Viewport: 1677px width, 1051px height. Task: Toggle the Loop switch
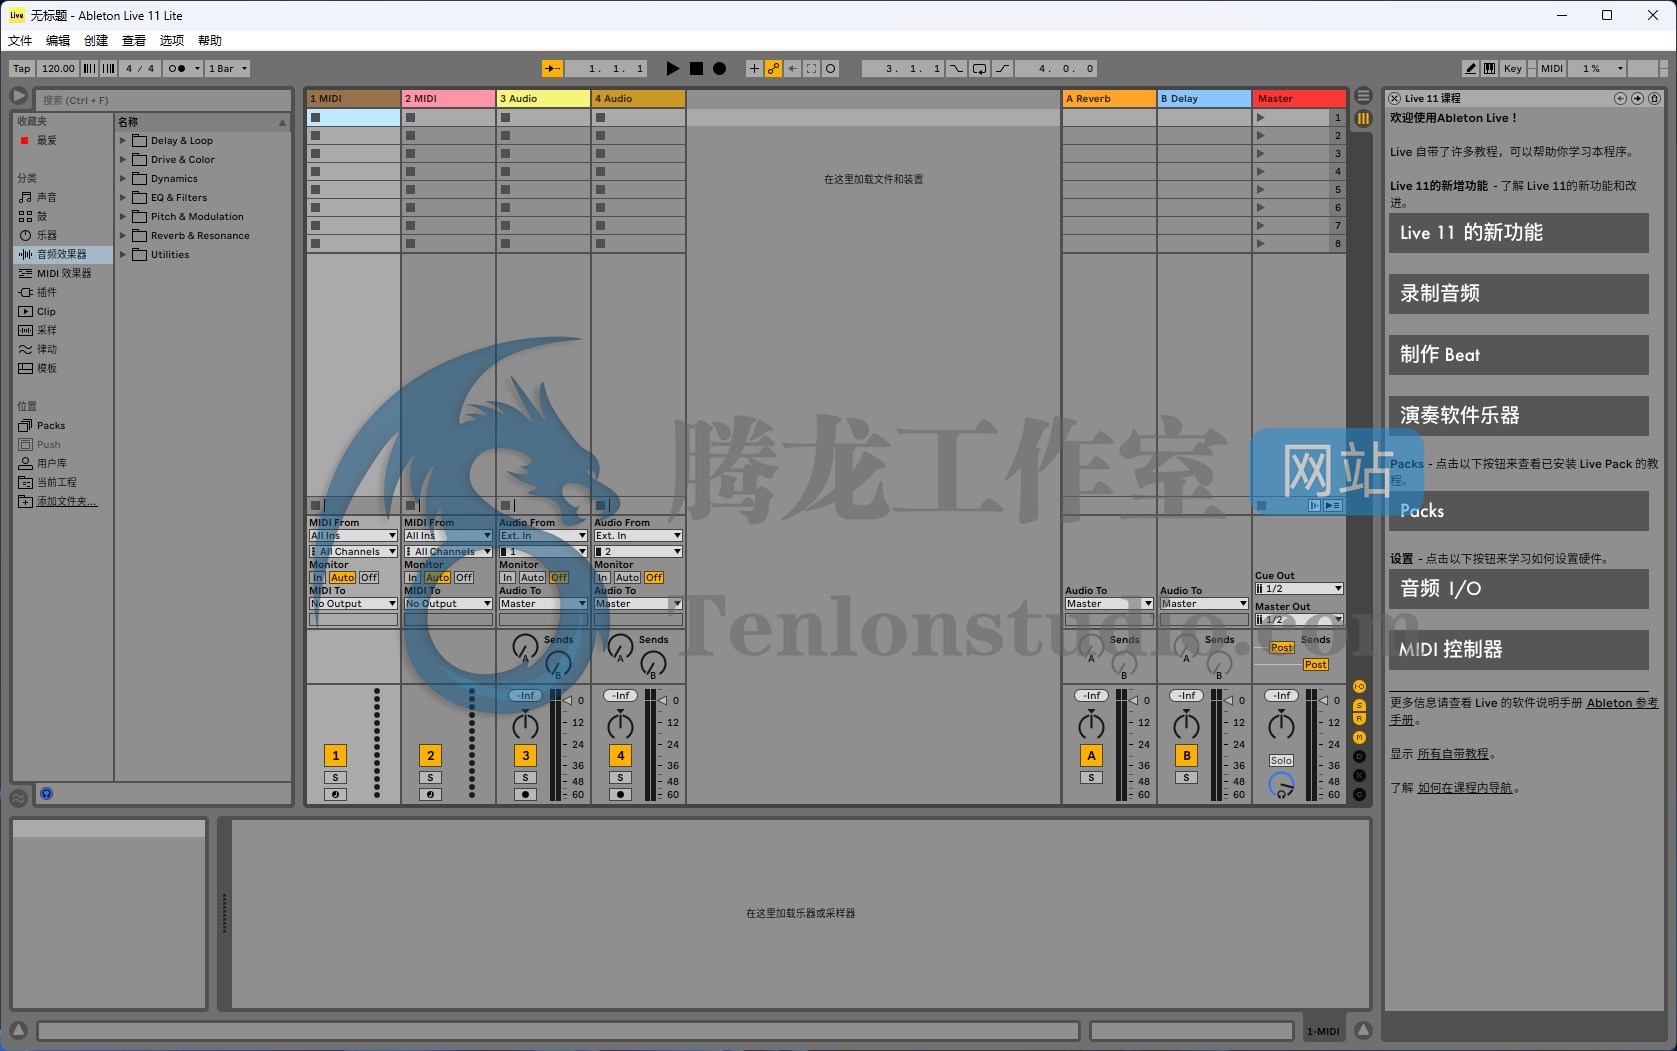click(979, 69)
